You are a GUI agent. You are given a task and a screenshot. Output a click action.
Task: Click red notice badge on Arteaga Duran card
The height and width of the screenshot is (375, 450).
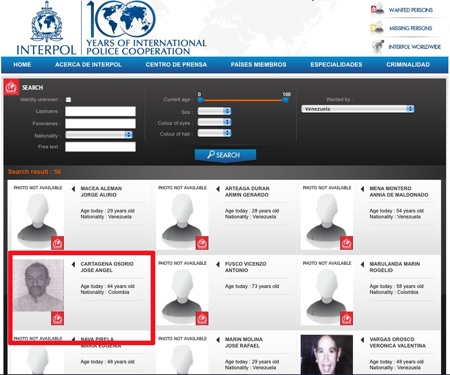[202, 243]
